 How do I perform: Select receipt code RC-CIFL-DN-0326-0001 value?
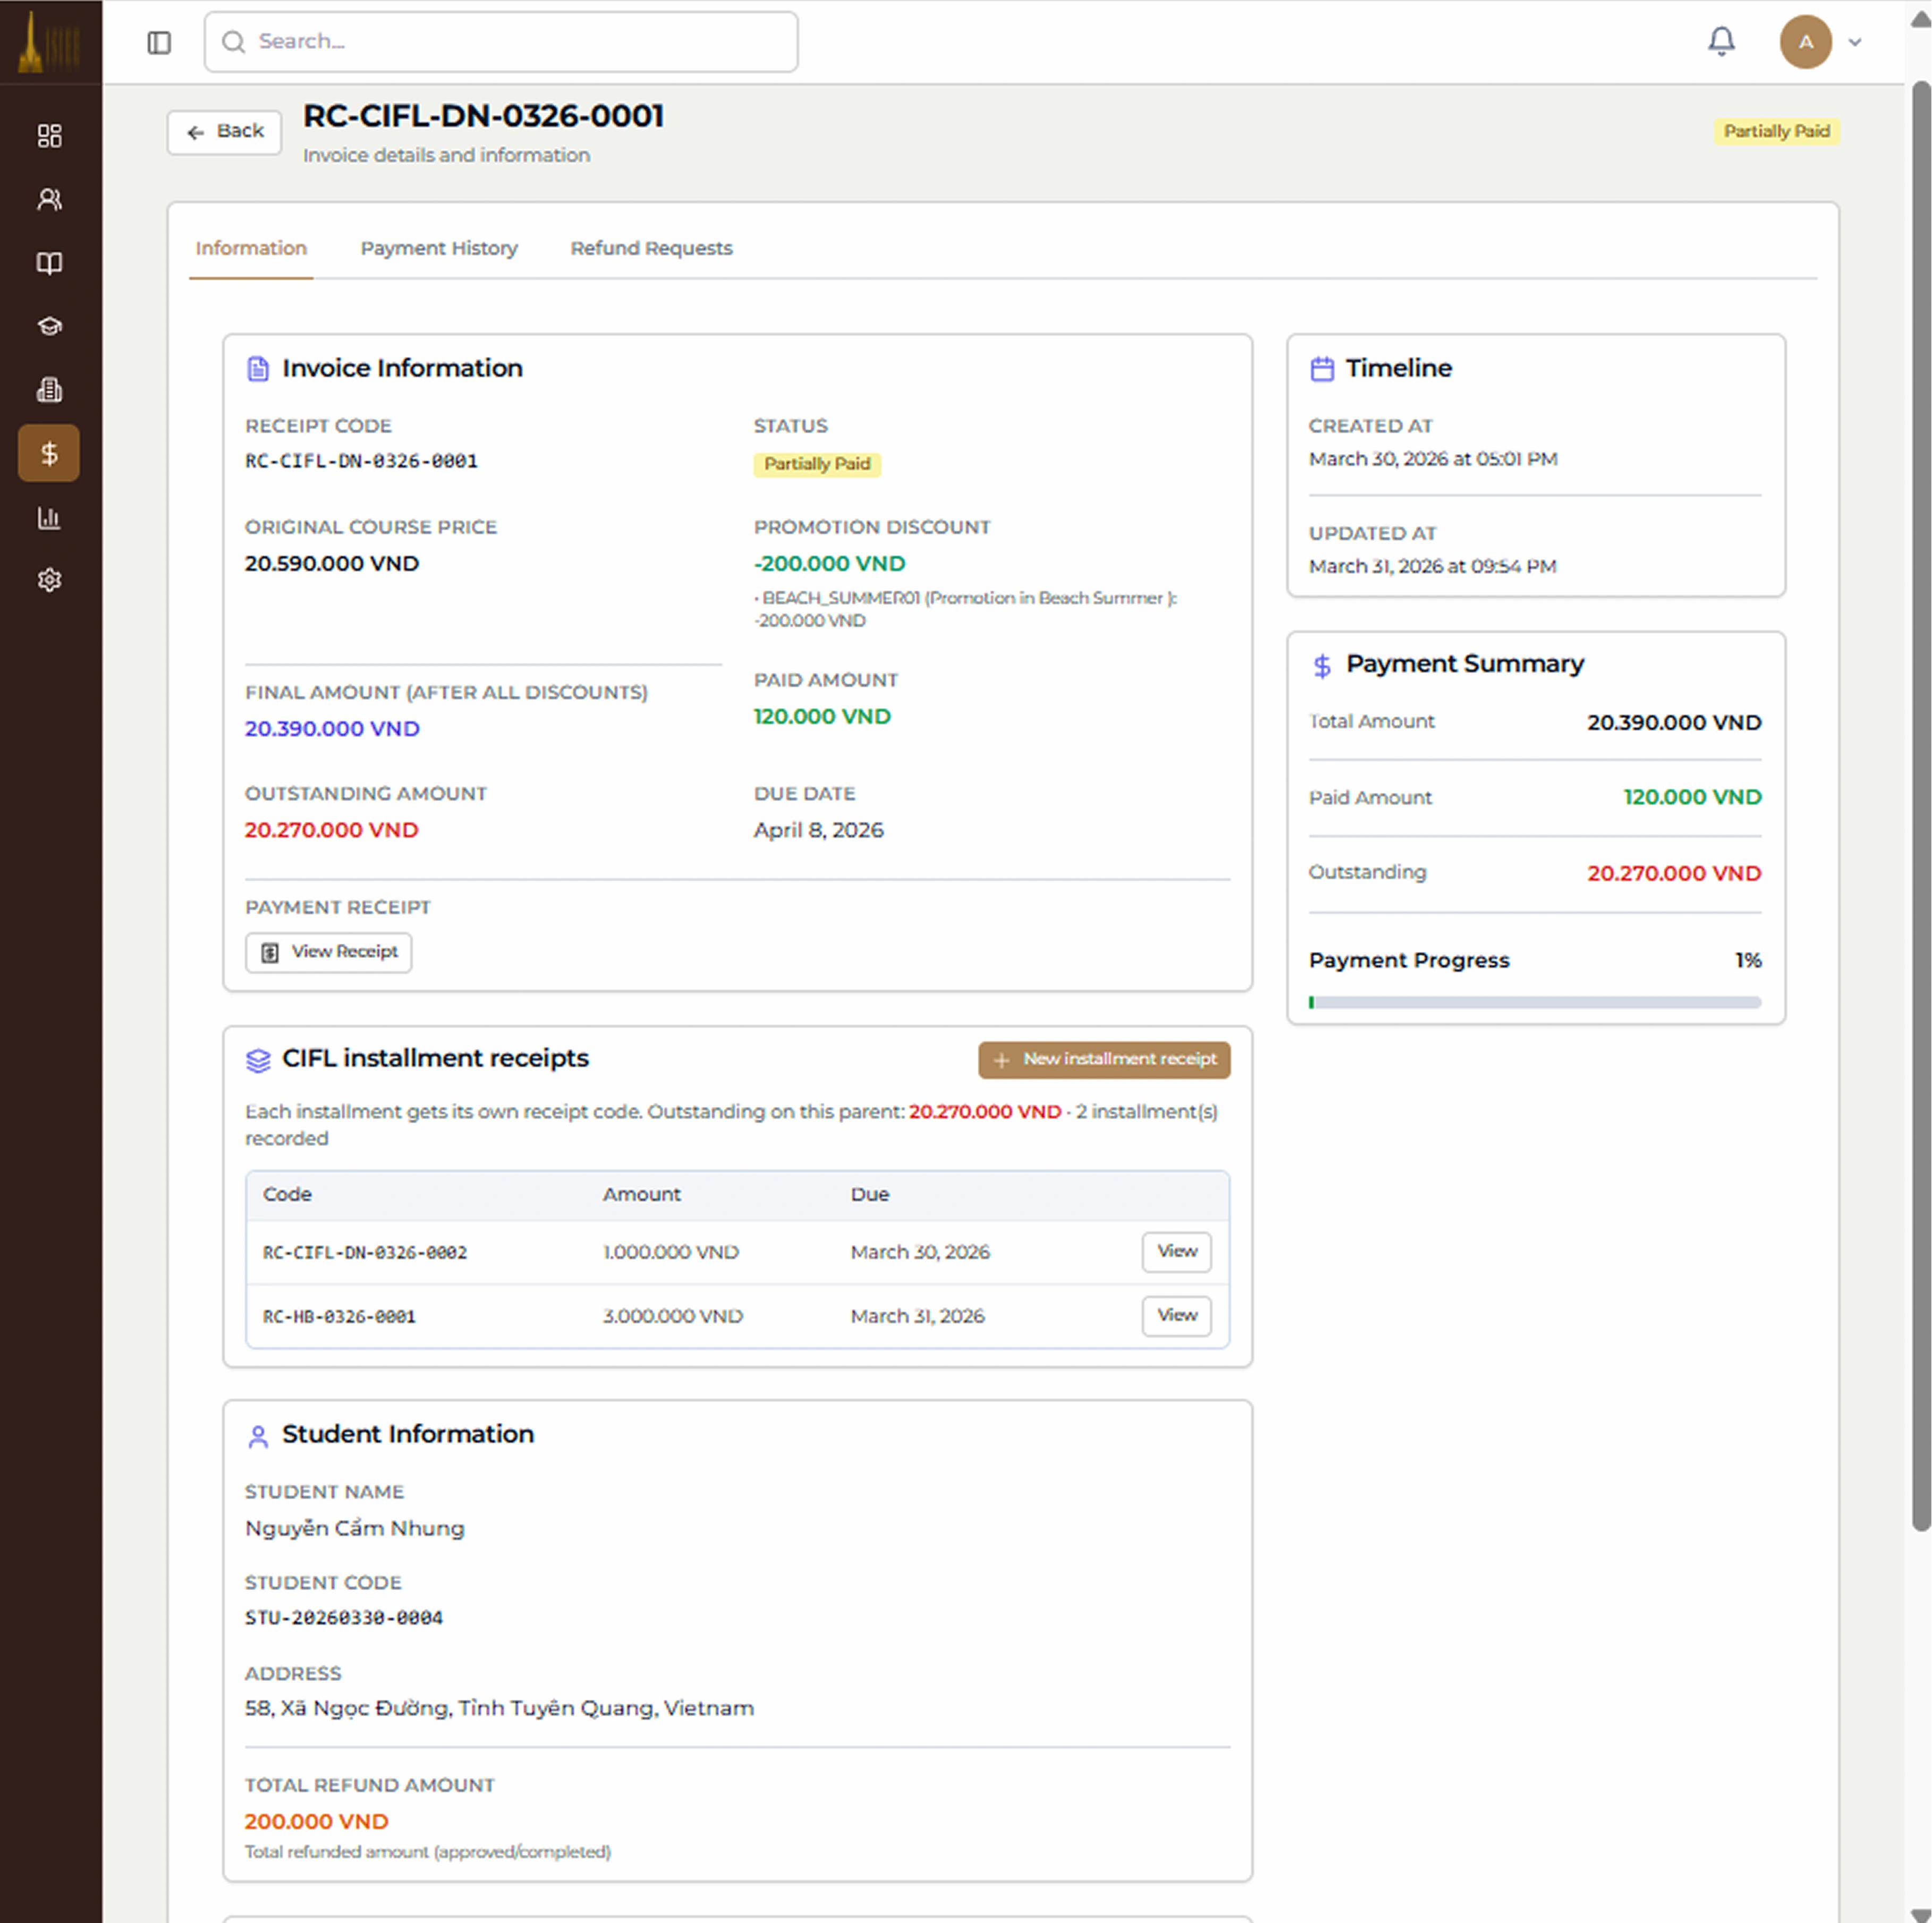362,461
